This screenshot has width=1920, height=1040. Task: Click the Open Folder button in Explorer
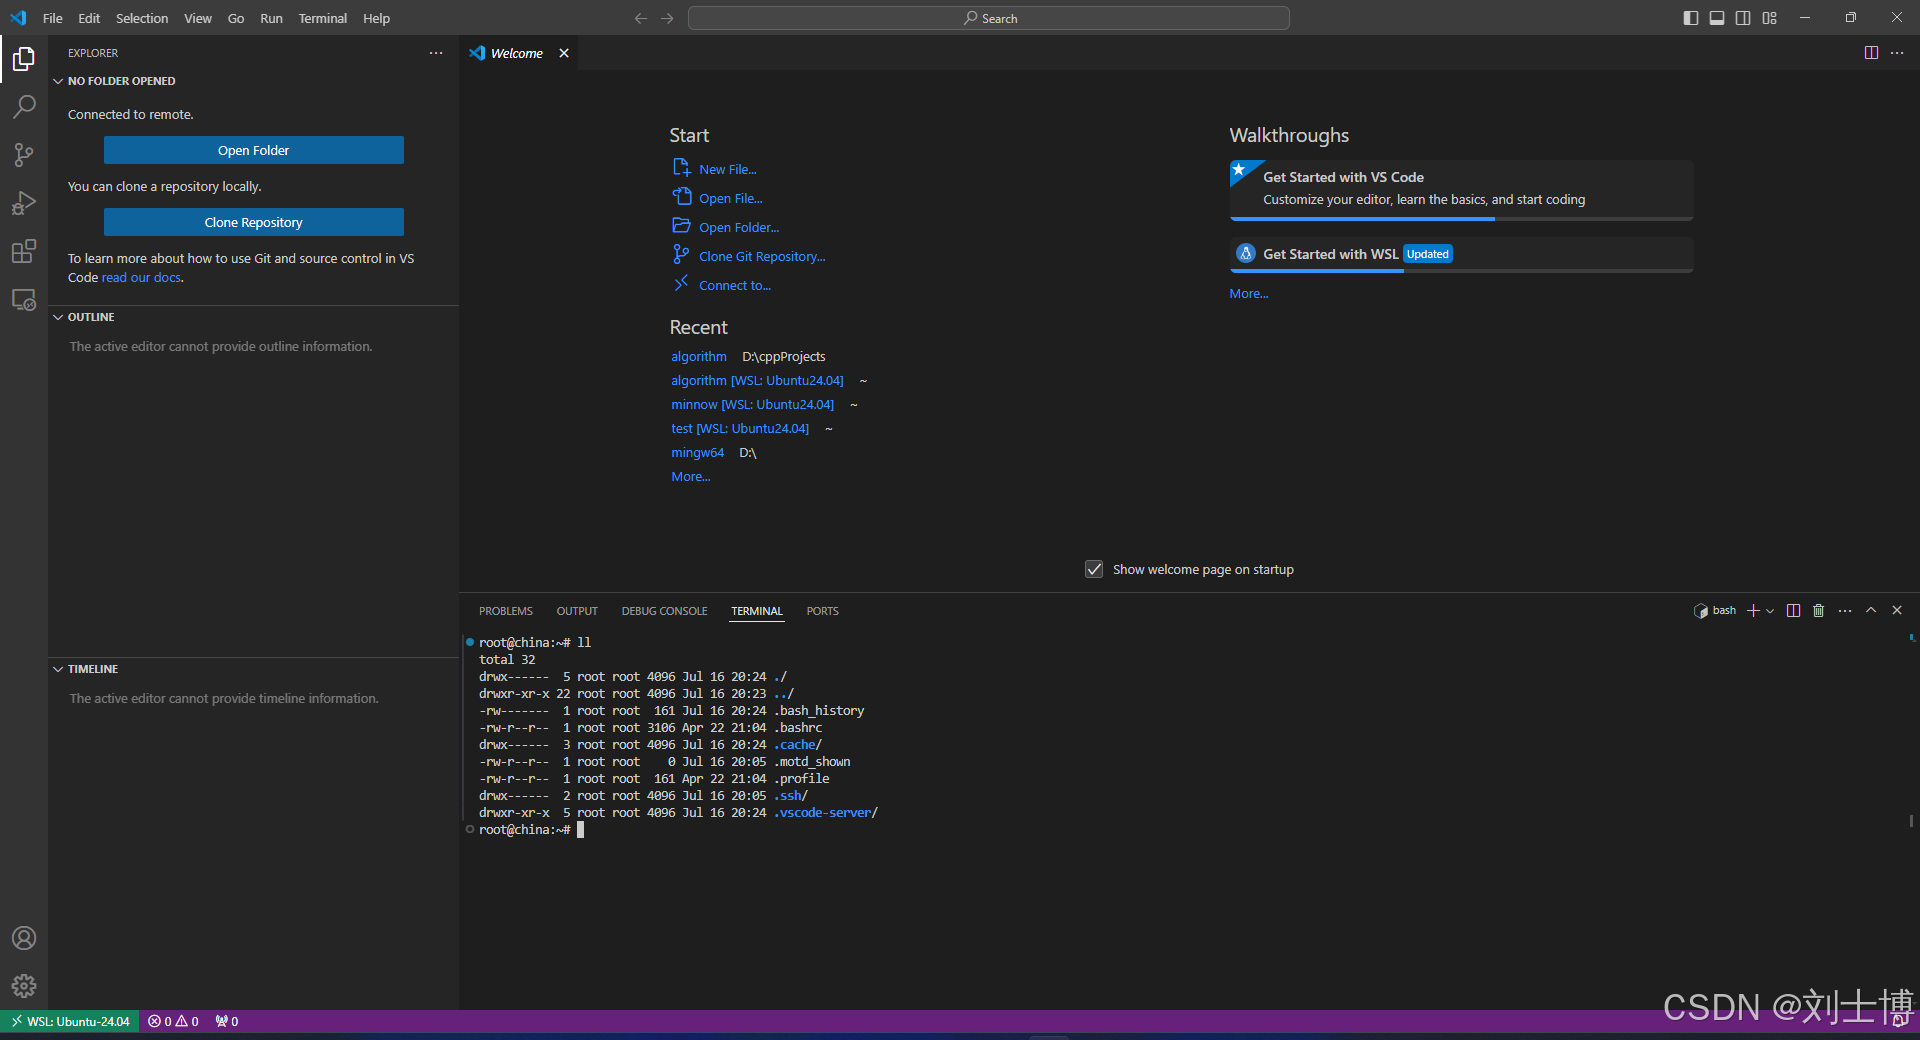[254, 150]
